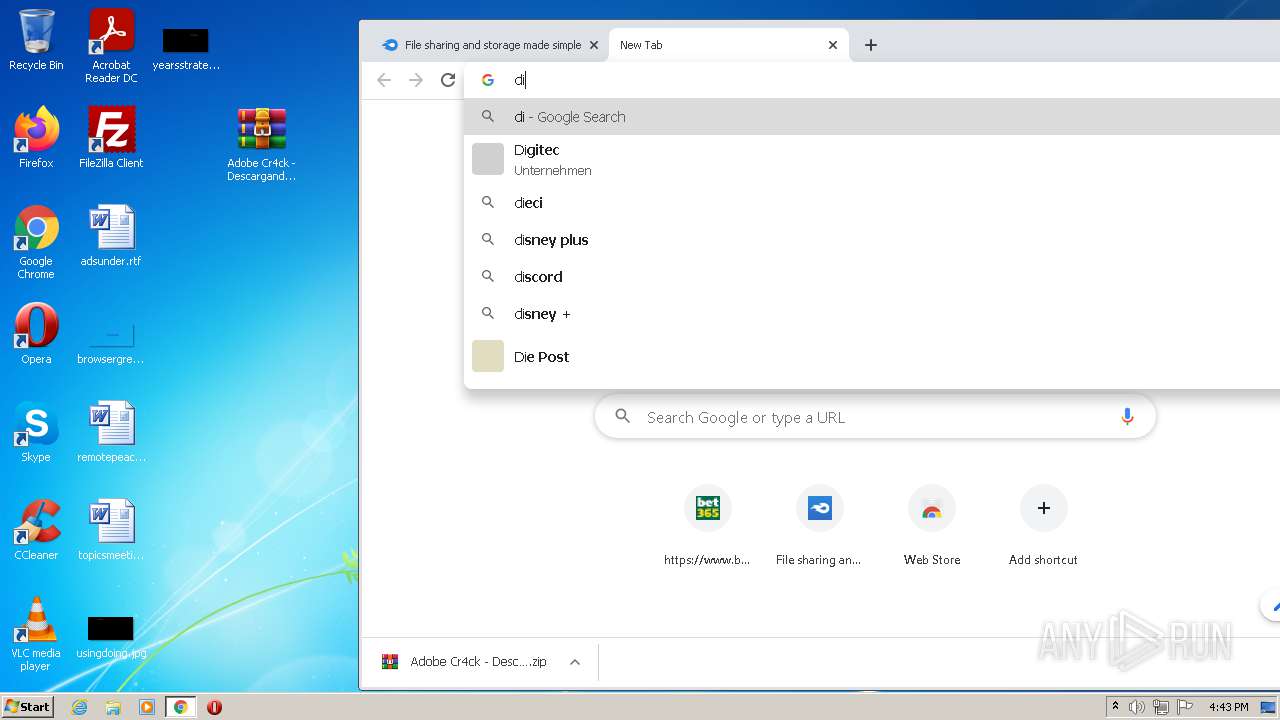This screenshot has height=720, width=1280.
Task: Click Chrome forward navigation arrow
Action: [416, 80]
